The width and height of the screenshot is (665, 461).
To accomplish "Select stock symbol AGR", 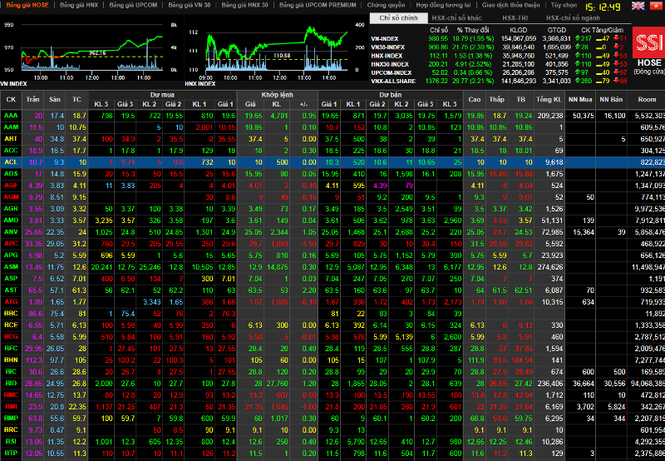I will click(x=11, y=209).
